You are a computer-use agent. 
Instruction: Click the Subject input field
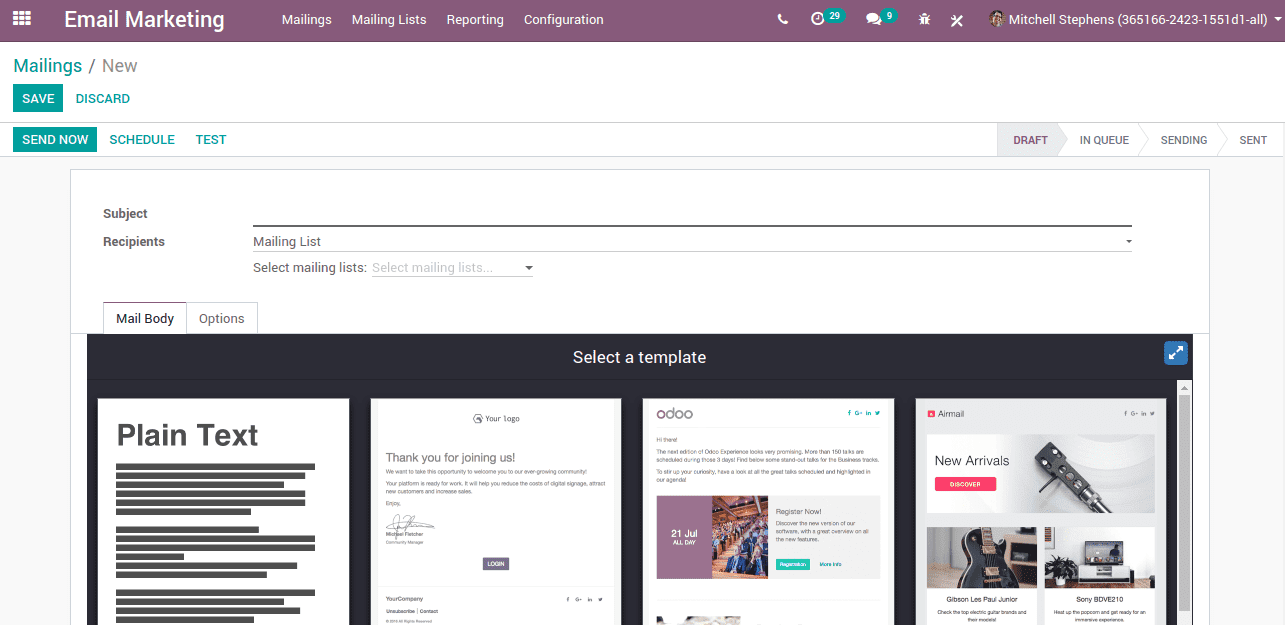pos(691,214)
